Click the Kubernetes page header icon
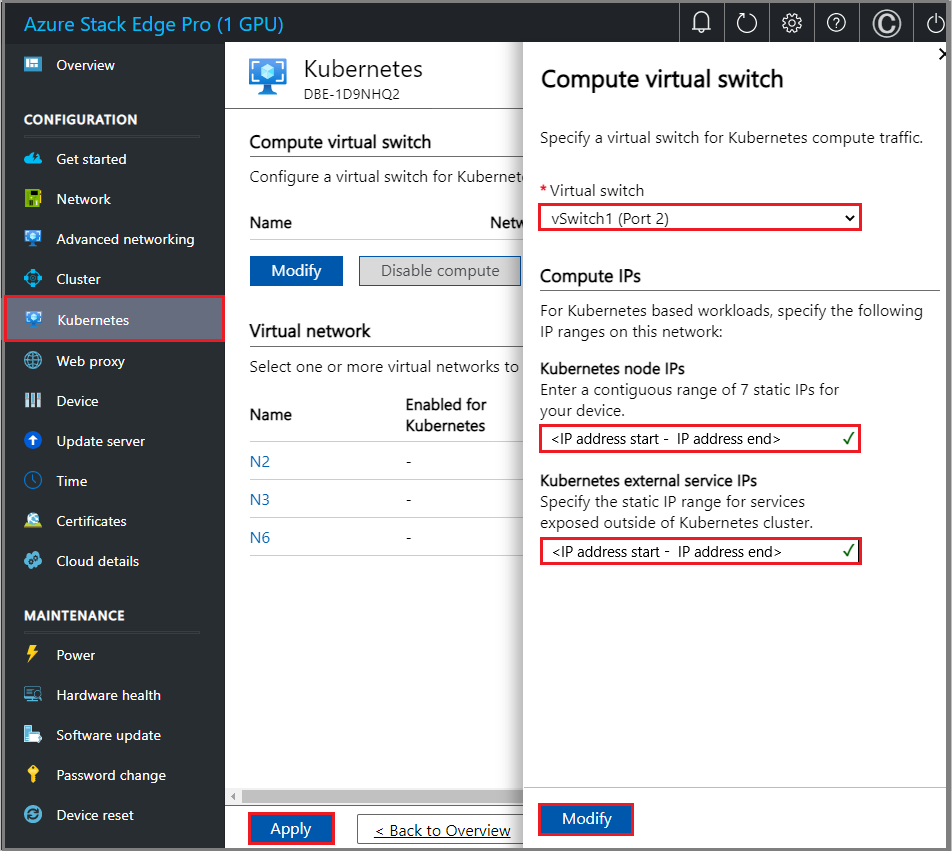Screen dimensions: 952x851 [x=268, y=76]
